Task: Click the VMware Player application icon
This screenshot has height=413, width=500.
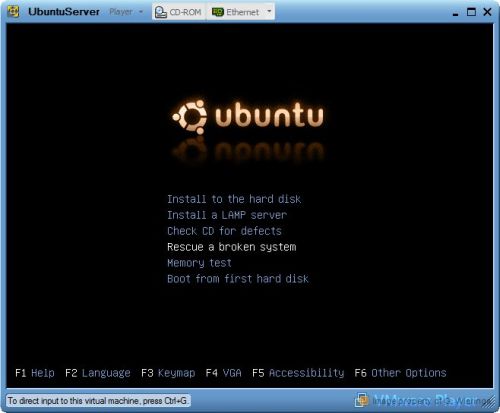Action: click(13, 12)
